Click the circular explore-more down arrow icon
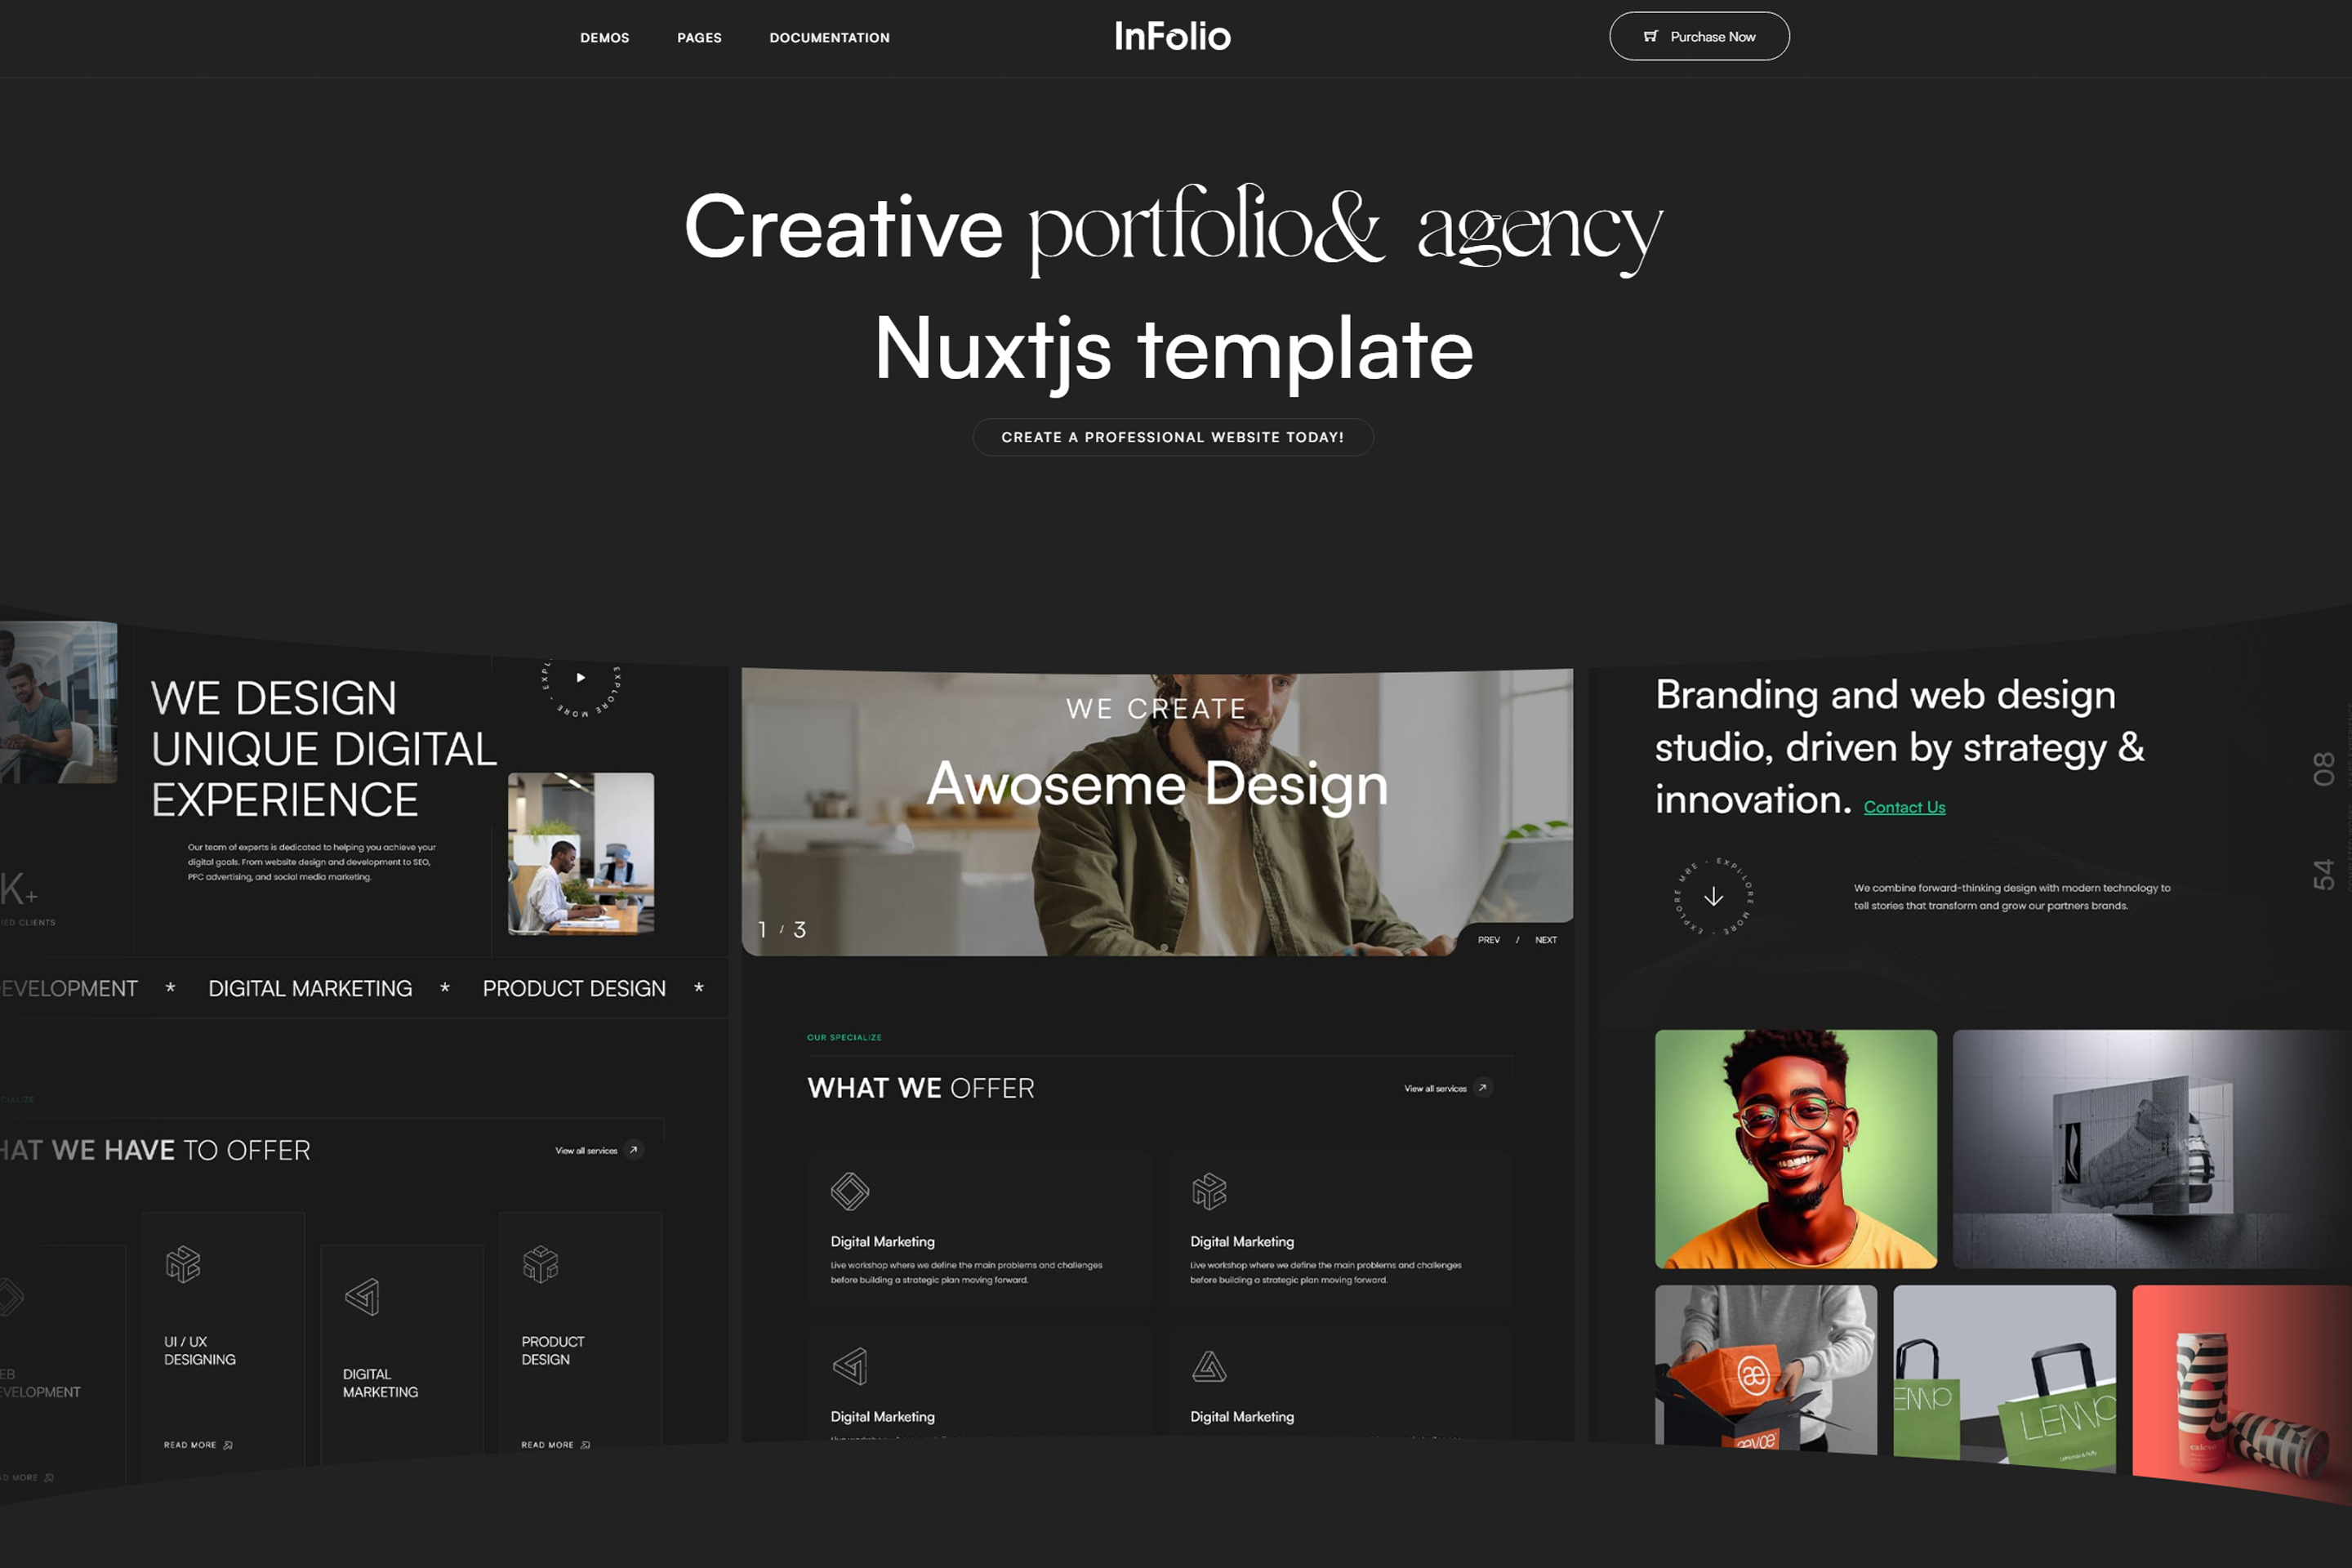Screen dimensions: 2352x1568 click(1713, 896)
